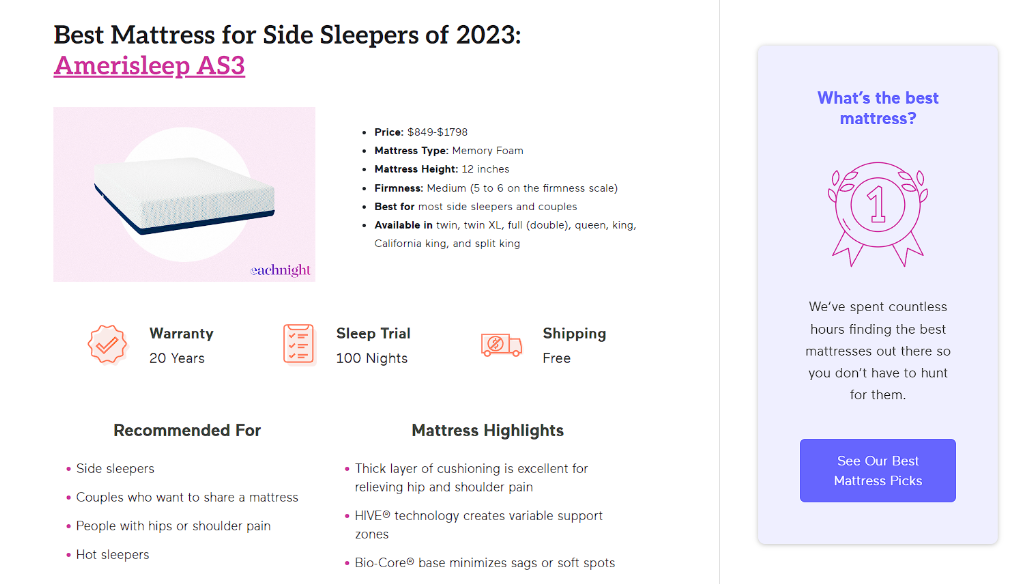Click the Side sleepers bullet item

point(115,468)
